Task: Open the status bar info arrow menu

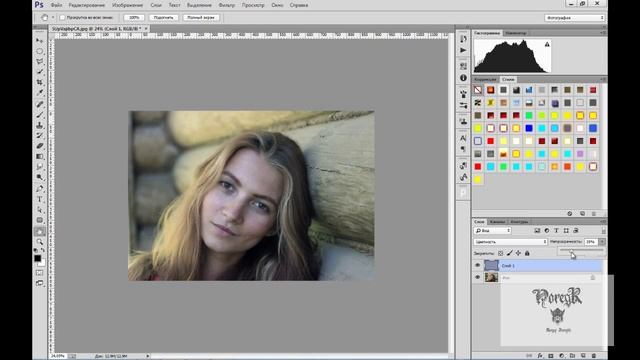Action: coord(147,356)
